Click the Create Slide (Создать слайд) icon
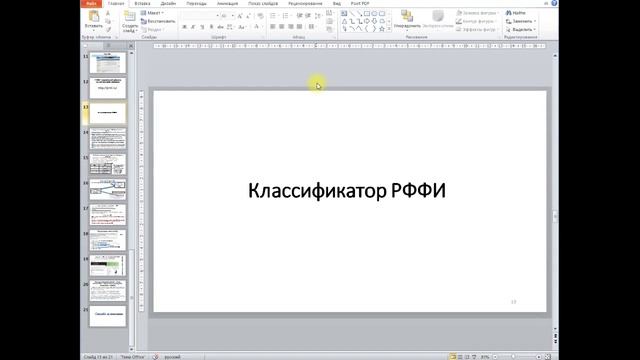 pyautogui.click(x=129, y=16)
